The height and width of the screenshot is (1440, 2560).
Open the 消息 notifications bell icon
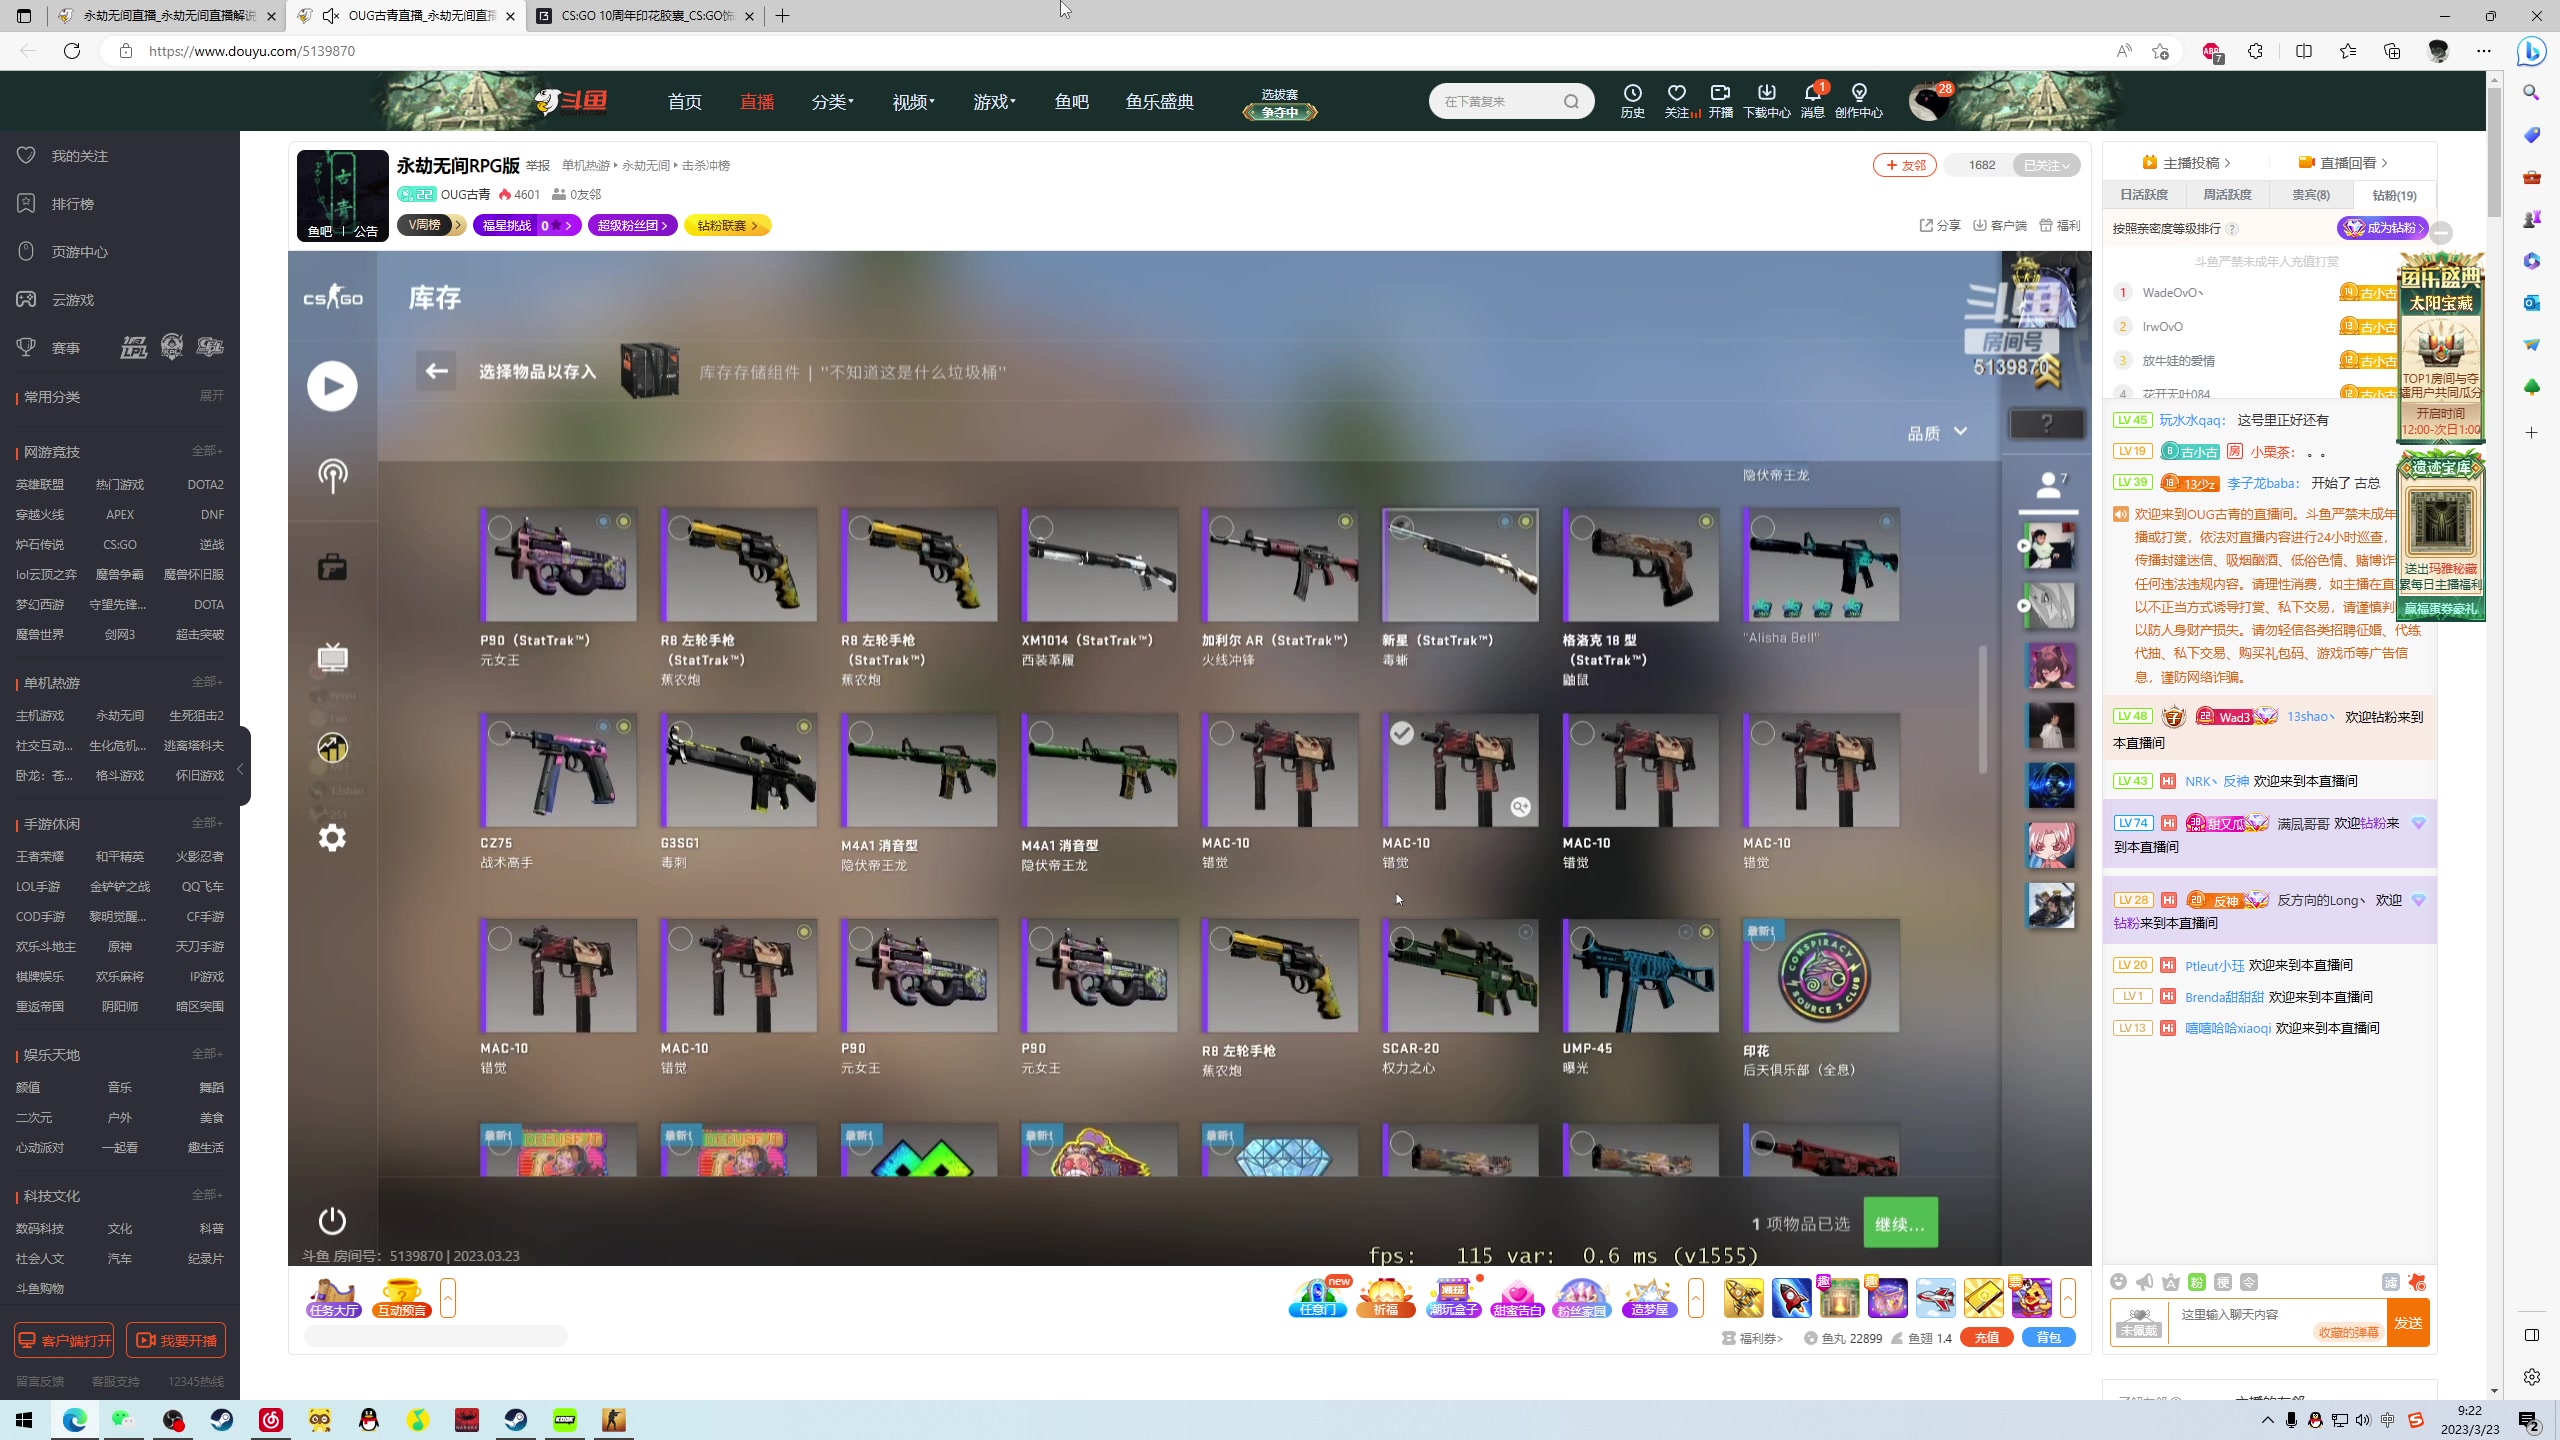click(1813, 101)
